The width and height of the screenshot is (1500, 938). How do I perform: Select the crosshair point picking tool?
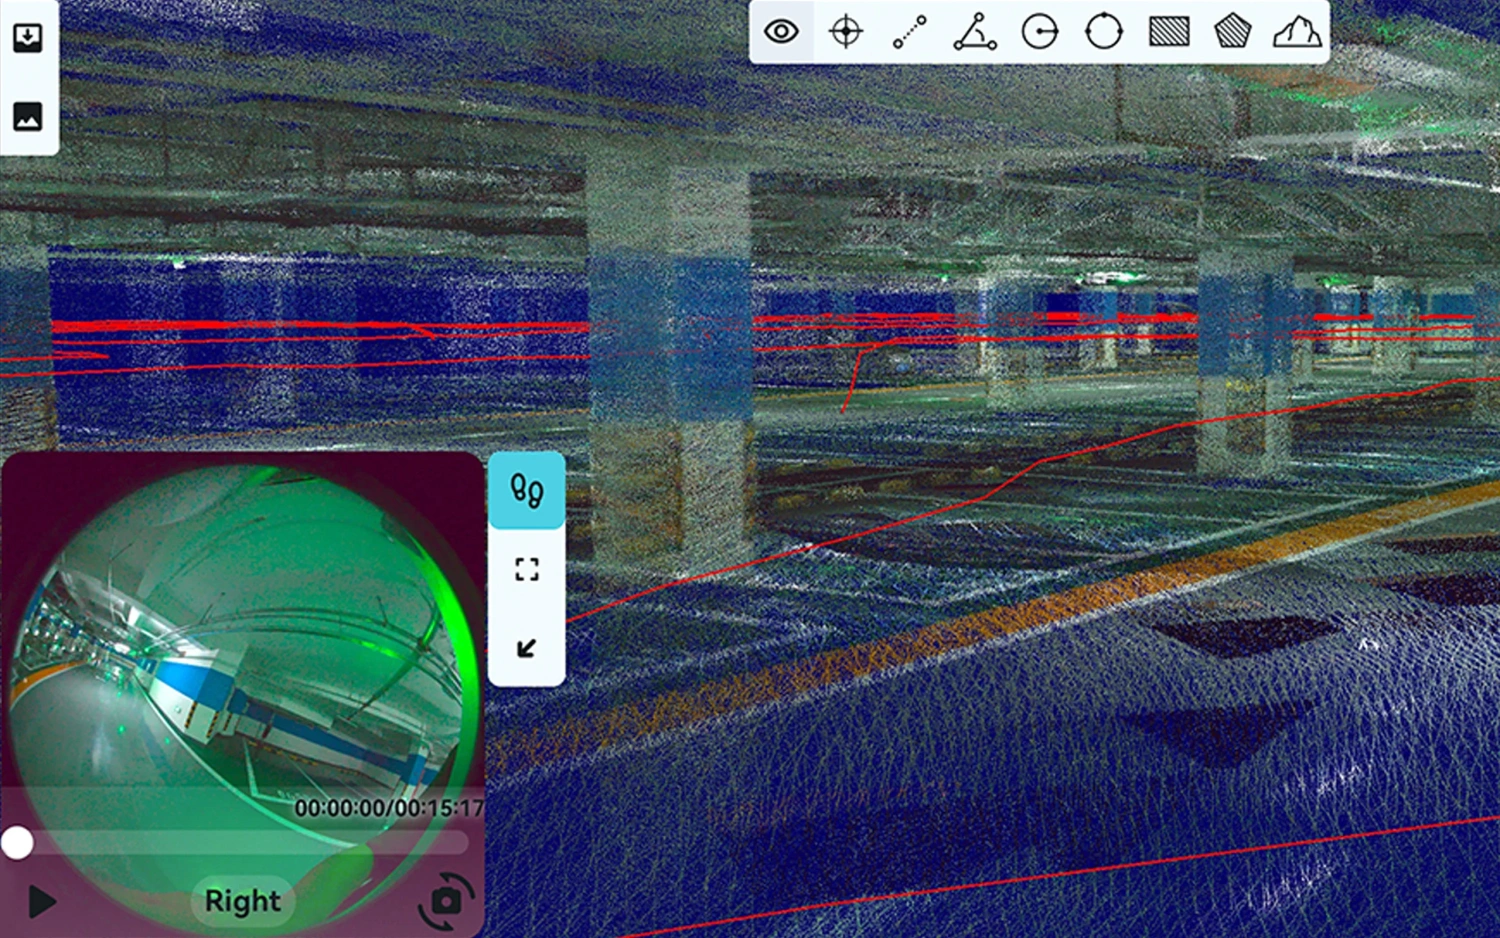(x=846, y=32)
